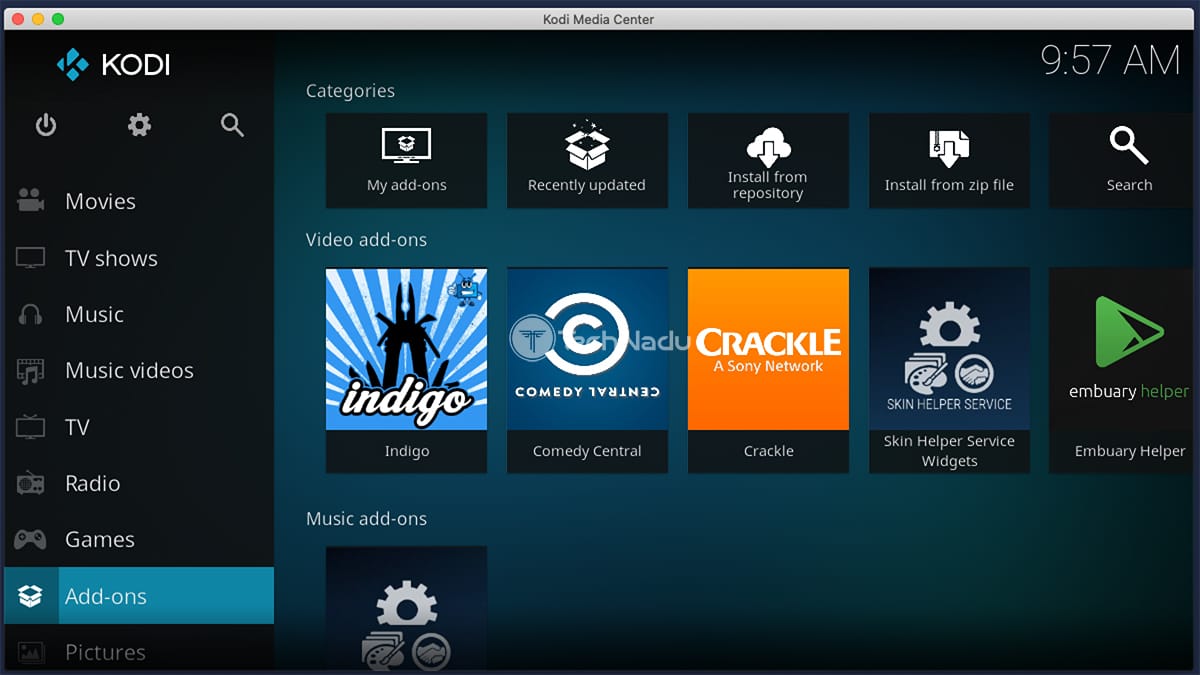Click the TV television icon
This screenshot has width=1200, height=675.
pos(31,427)
